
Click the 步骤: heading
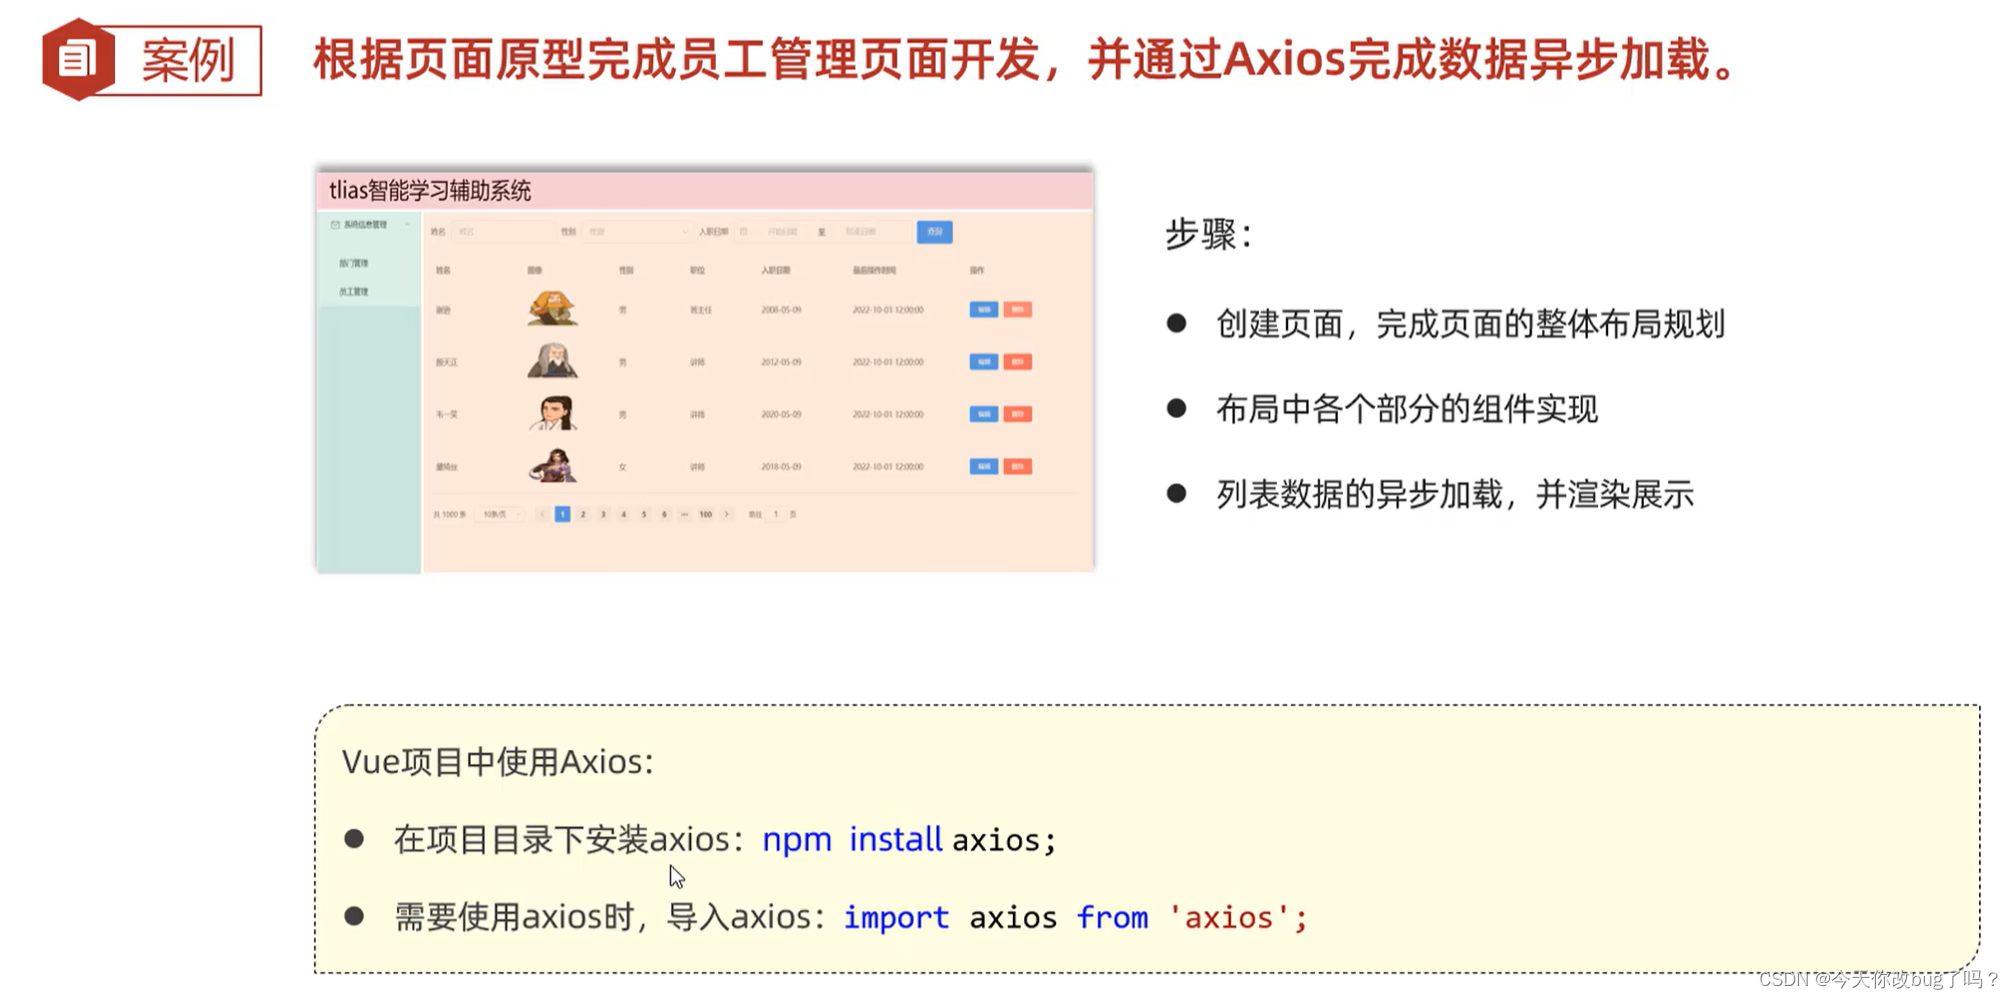(1208, 235)
